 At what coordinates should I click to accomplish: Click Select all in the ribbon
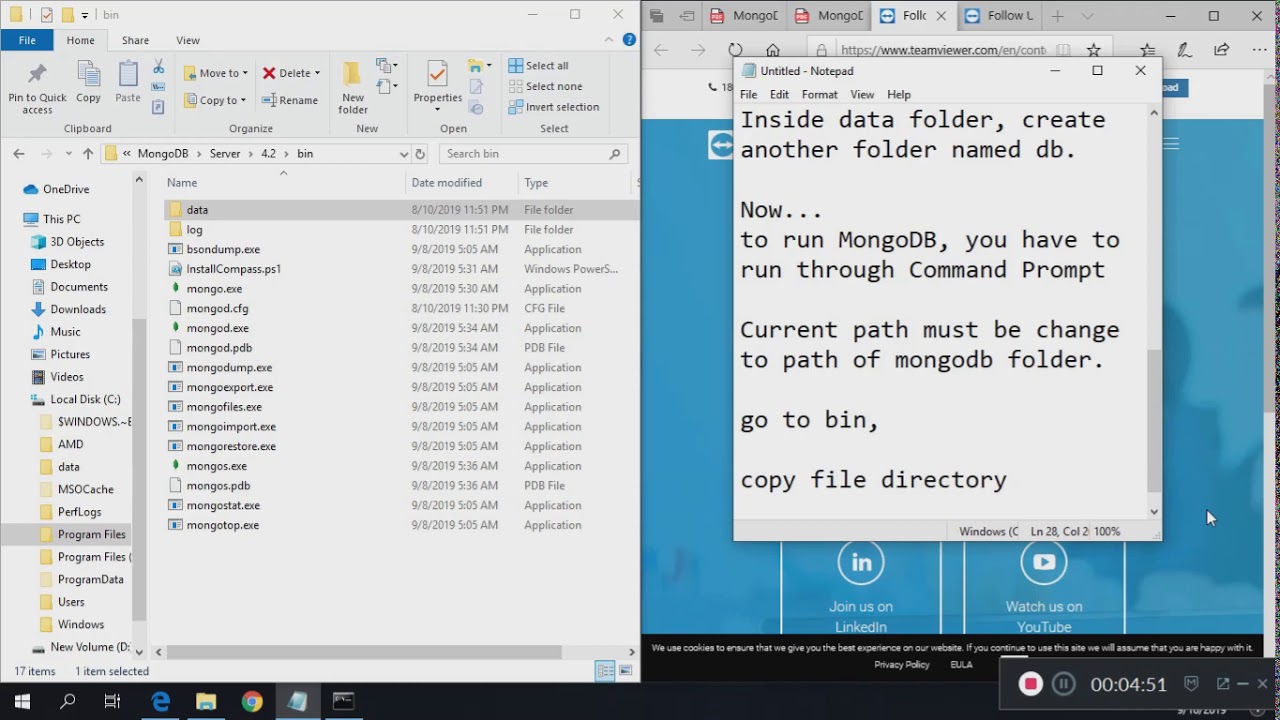[x=538, y=65]
